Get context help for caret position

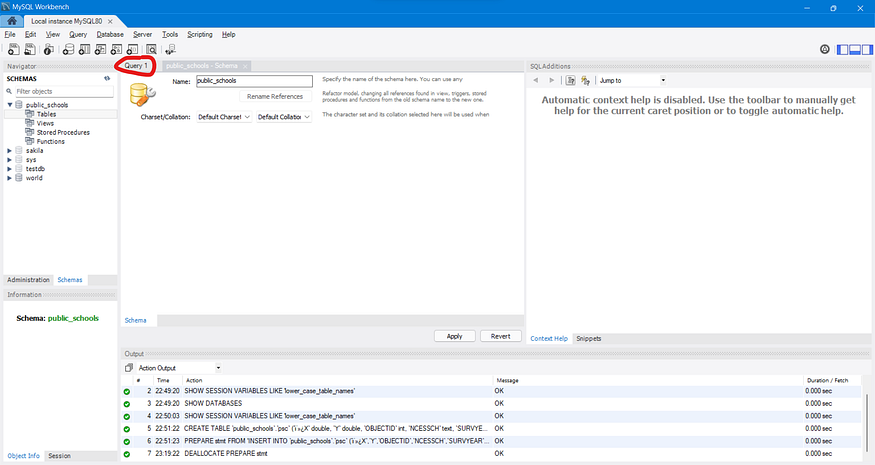tap(570, 80)
